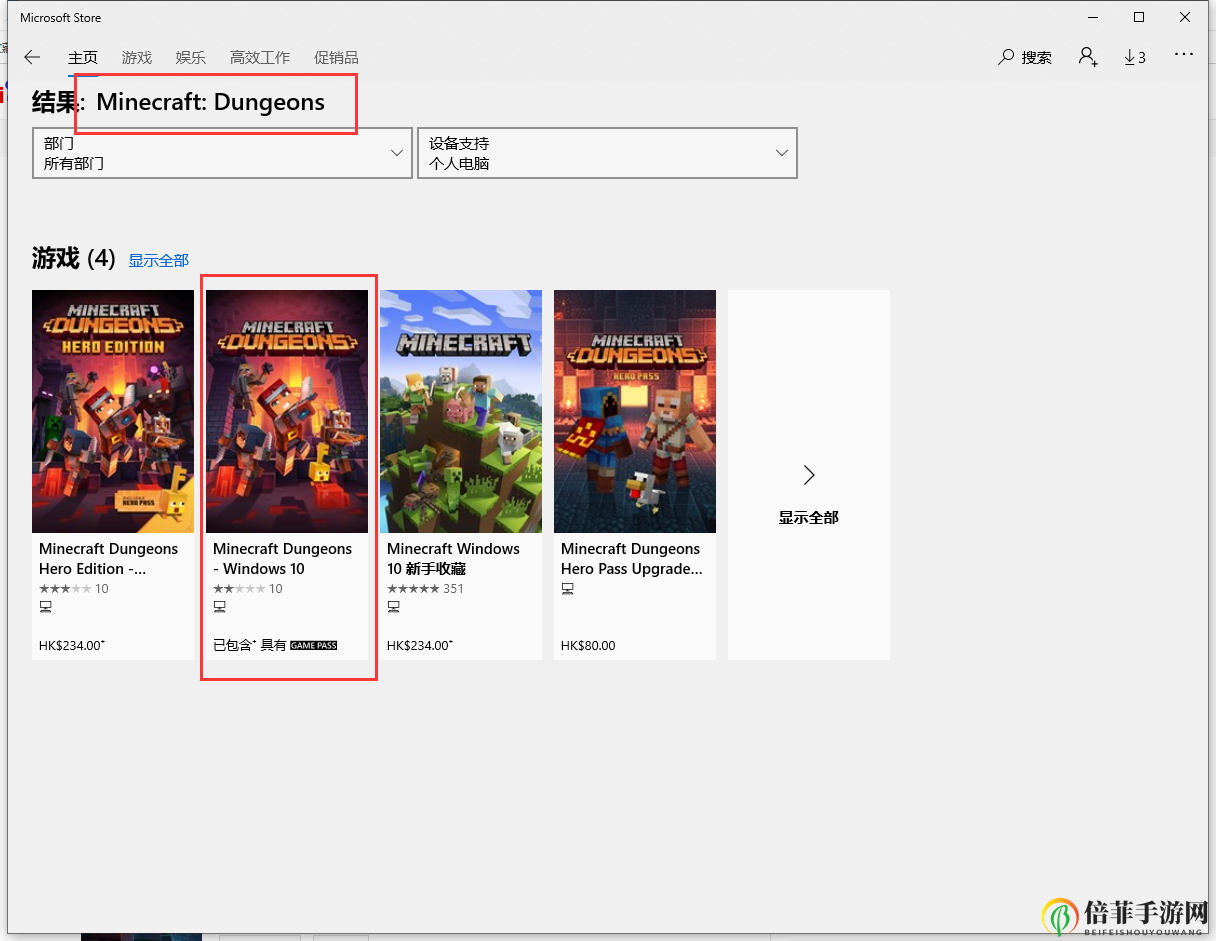Switch to the 游戏 tab
Image resolution: width=1216 pixels, height=941 pixels.
[137, 57]
